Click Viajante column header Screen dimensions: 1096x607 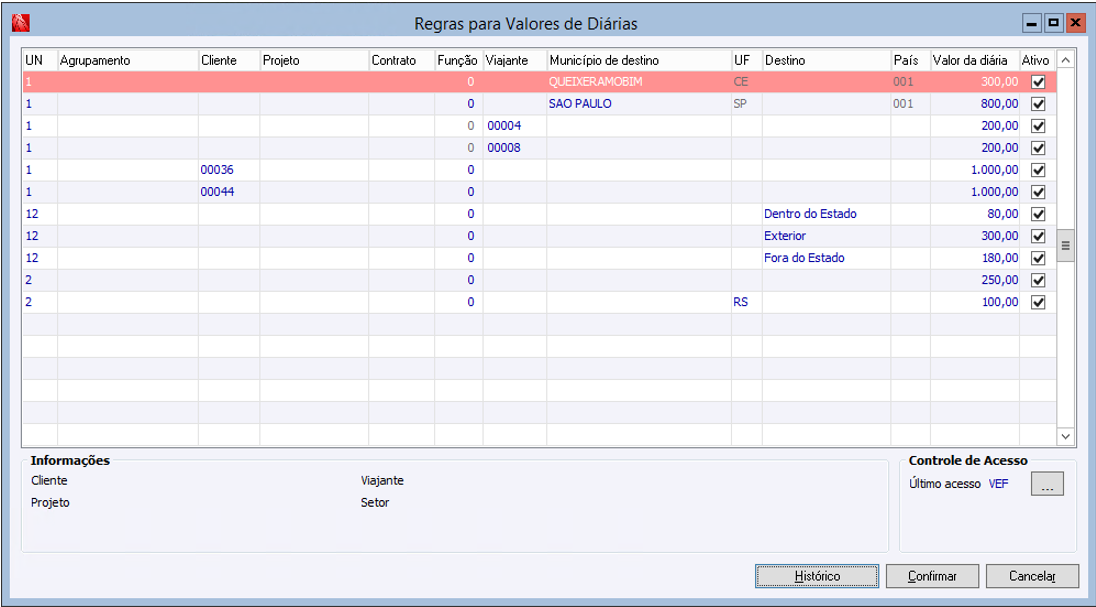click(x=514, y=61)
